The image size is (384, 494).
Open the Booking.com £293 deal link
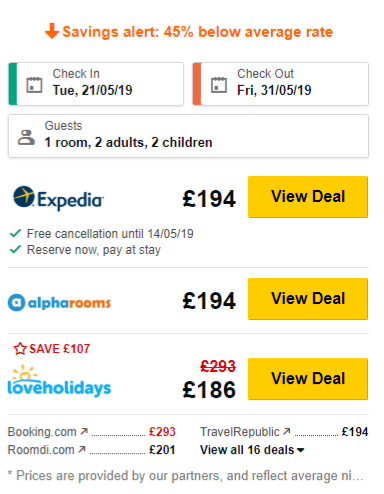91,432
